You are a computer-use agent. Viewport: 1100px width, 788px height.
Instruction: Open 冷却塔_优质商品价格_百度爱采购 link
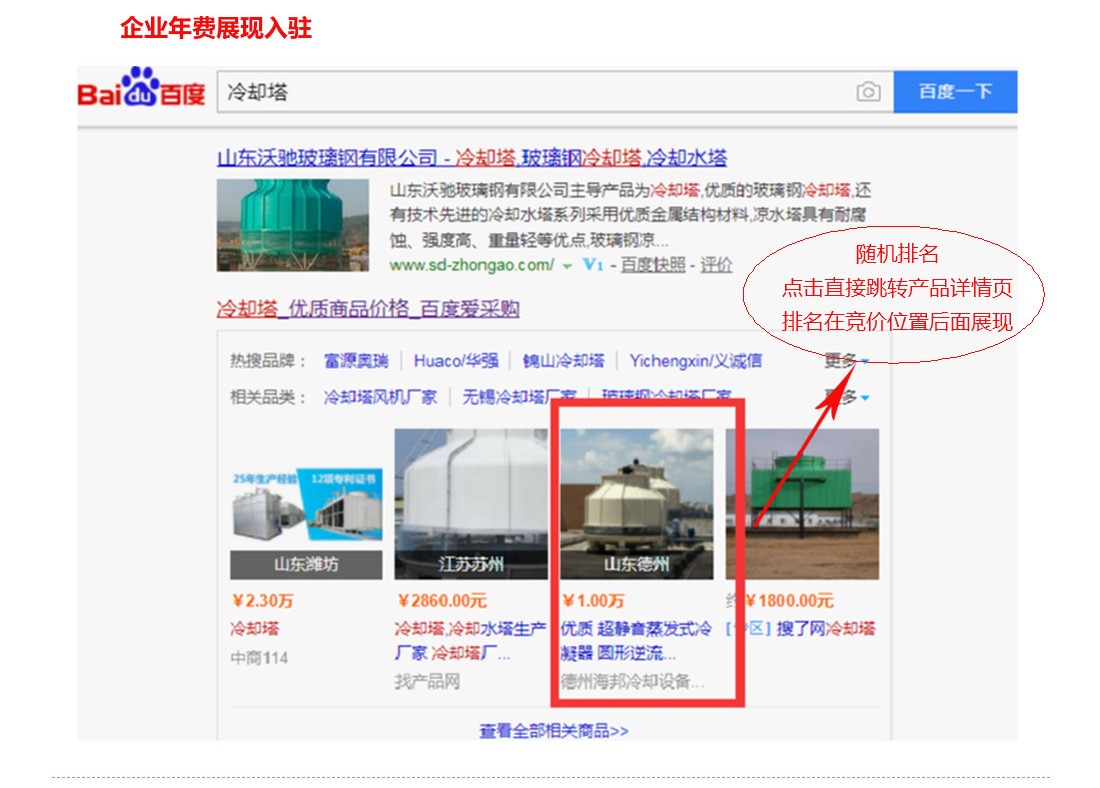coord(368,309)
